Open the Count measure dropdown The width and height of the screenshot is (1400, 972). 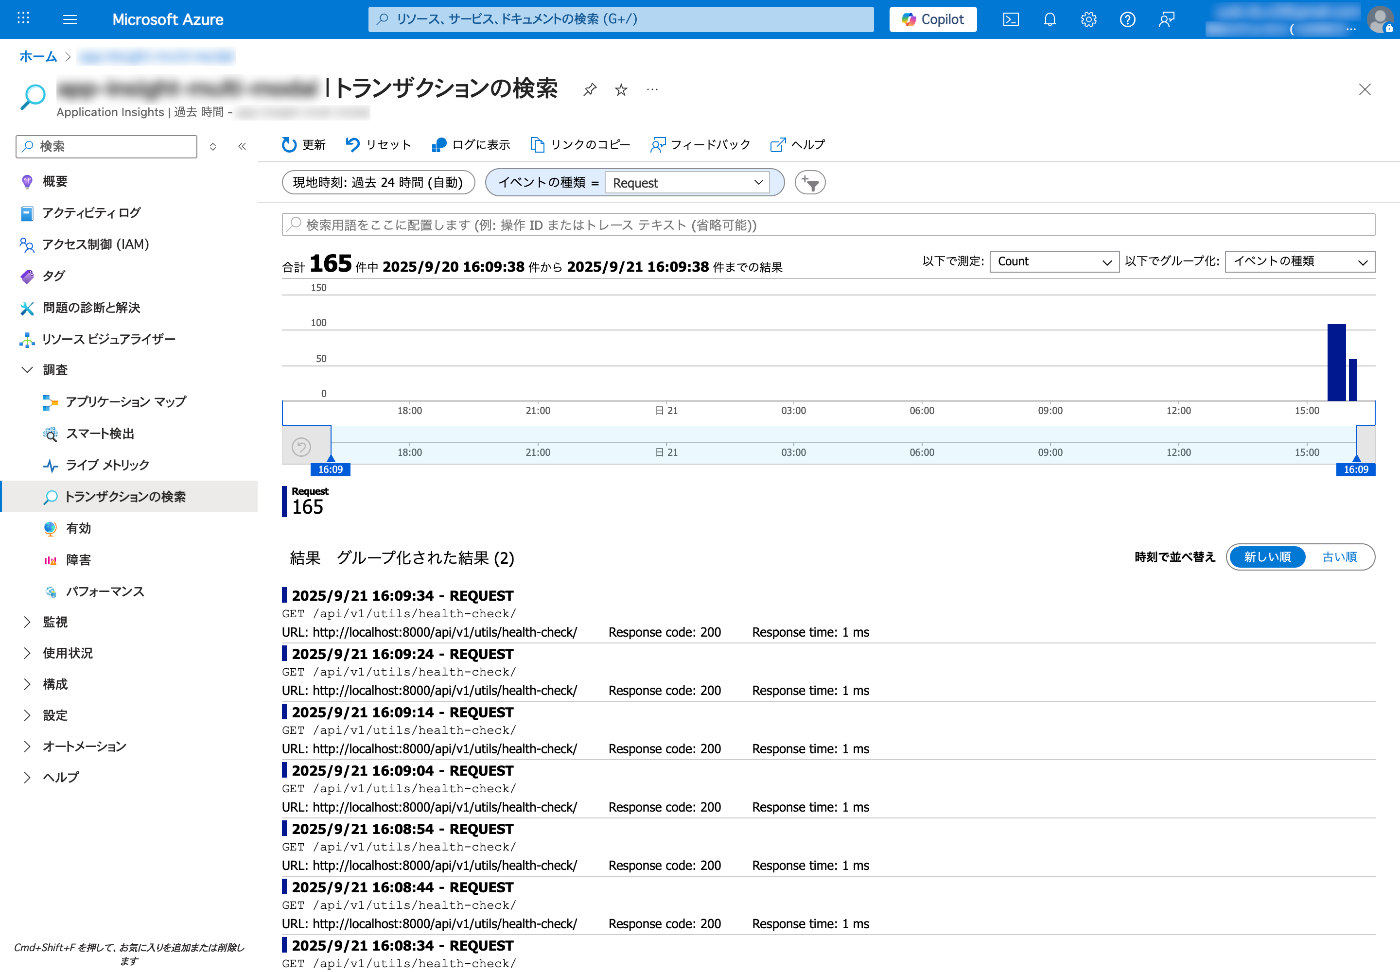[1054, 262]
